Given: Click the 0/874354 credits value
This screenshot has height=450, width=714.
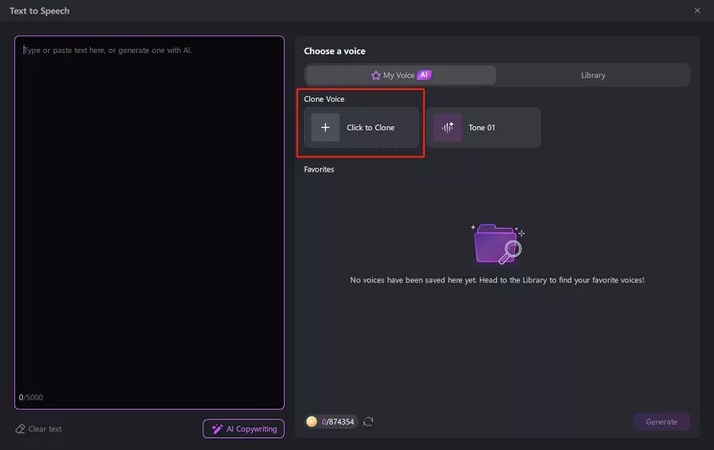Looking at the screenshot, I should [x=338, y=422].
